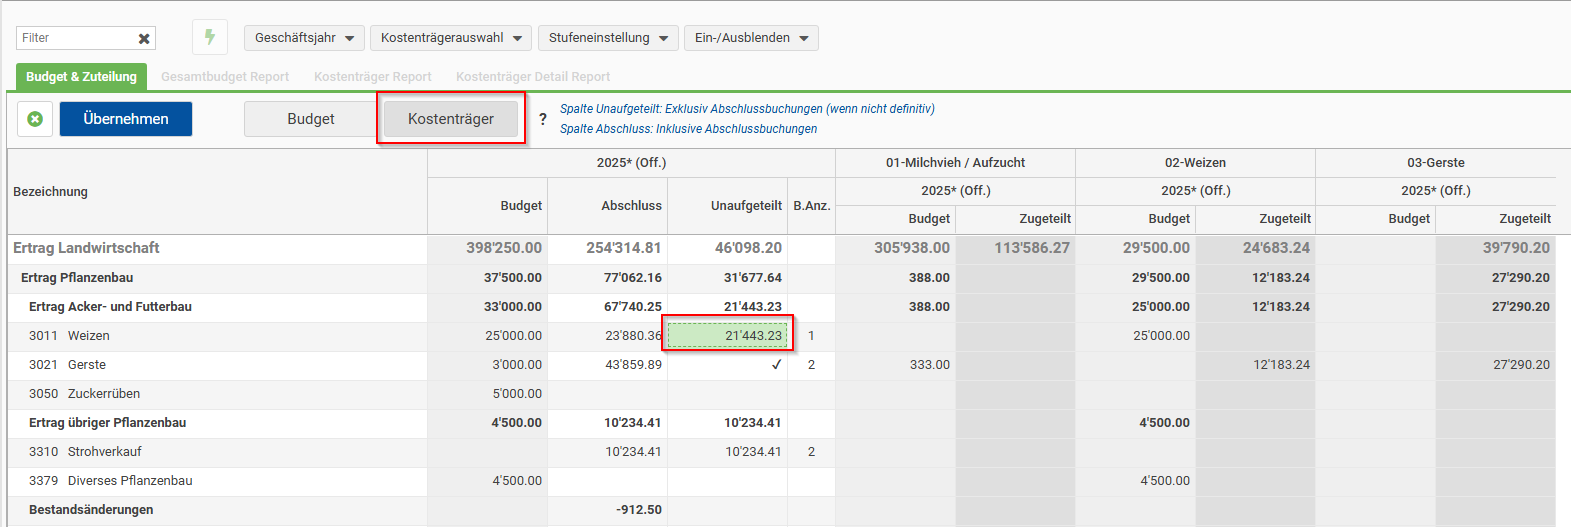
Task: Click the question mark help icon
Action: pos(543,119)
